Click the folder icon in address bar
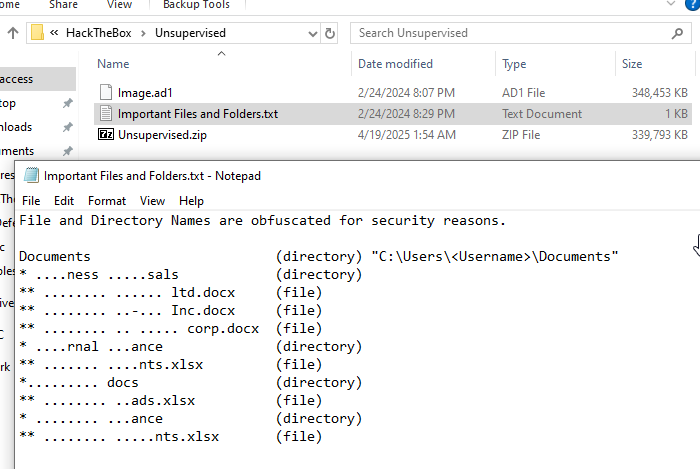Viewport: 700px width, 469px height. pos(38,33)
